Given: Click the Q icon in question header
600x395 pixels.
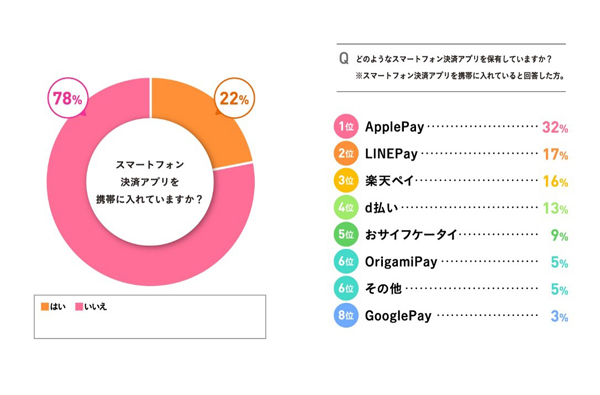Looking at the screenshot, I should click(x=344, y=59).
